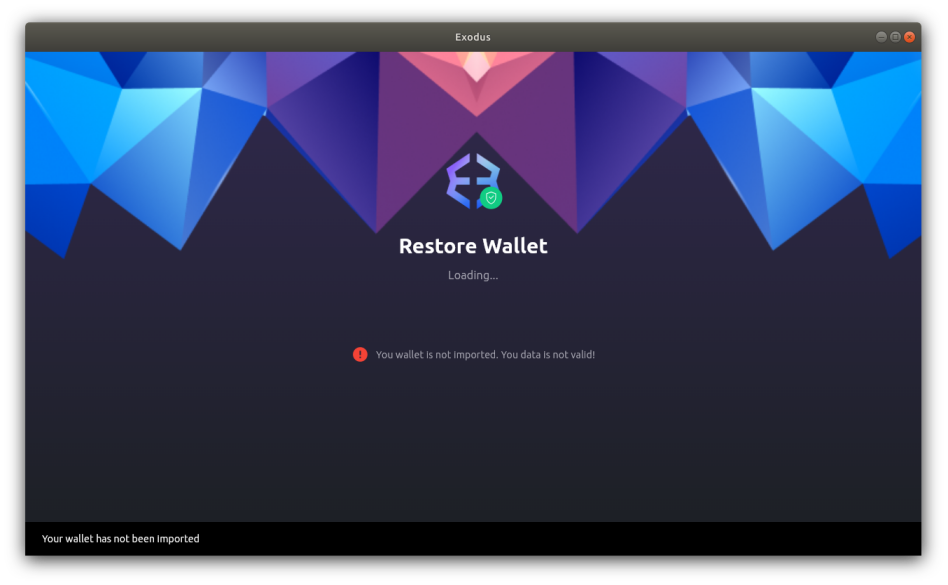948x585 pixels.
Task: Close the Exodus window
Action: 909,37
